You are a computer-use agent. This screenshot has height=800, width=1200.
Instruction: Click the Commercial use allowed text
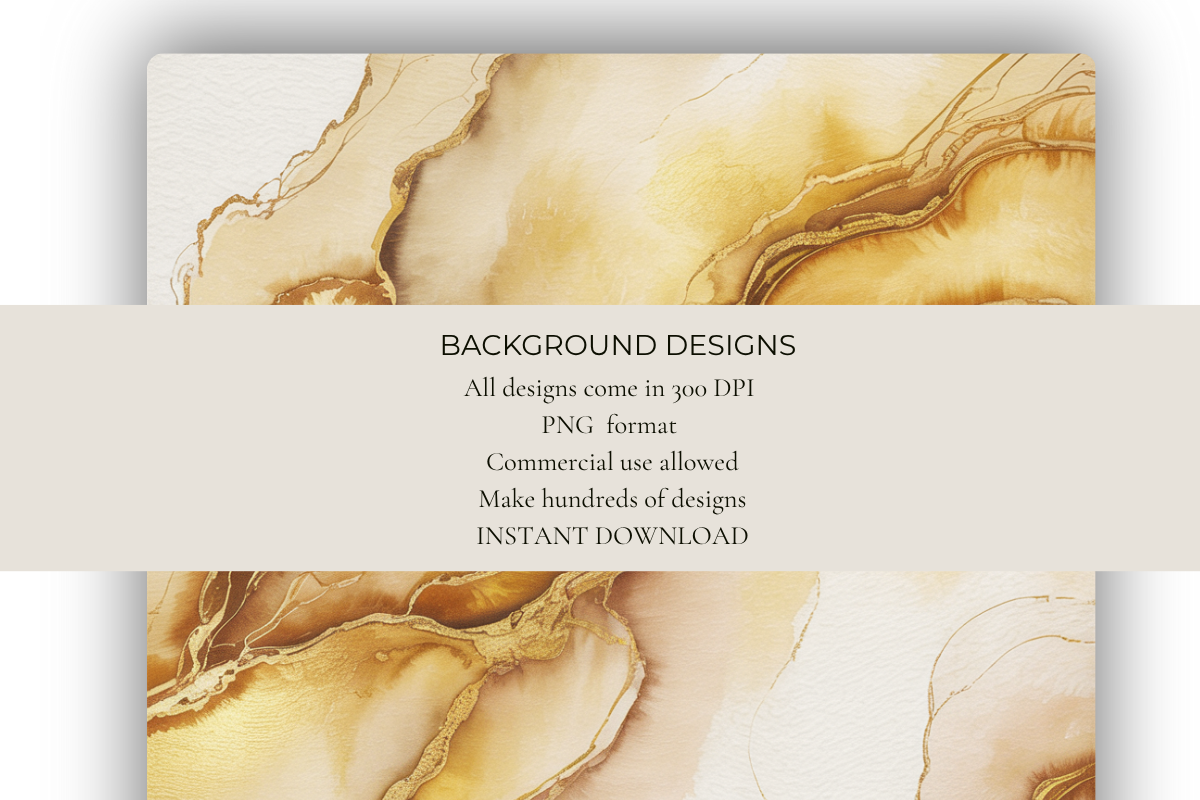[611, 462]
